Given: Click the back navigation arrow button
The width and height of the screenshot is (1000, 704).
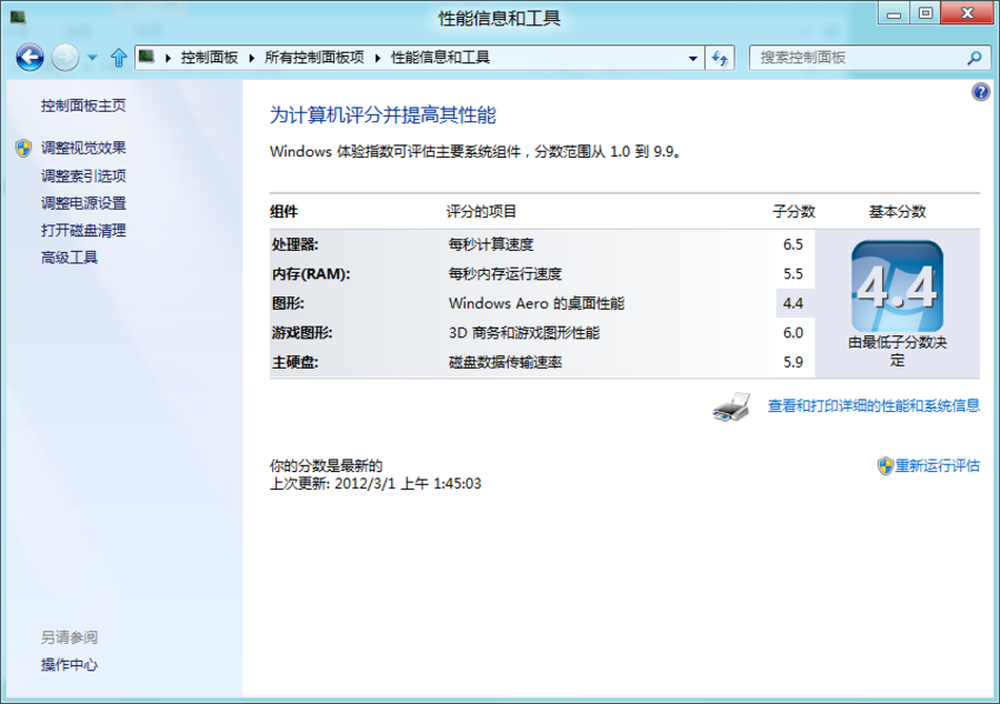Looking at the screenshot, I should click(x=30, y=58).
